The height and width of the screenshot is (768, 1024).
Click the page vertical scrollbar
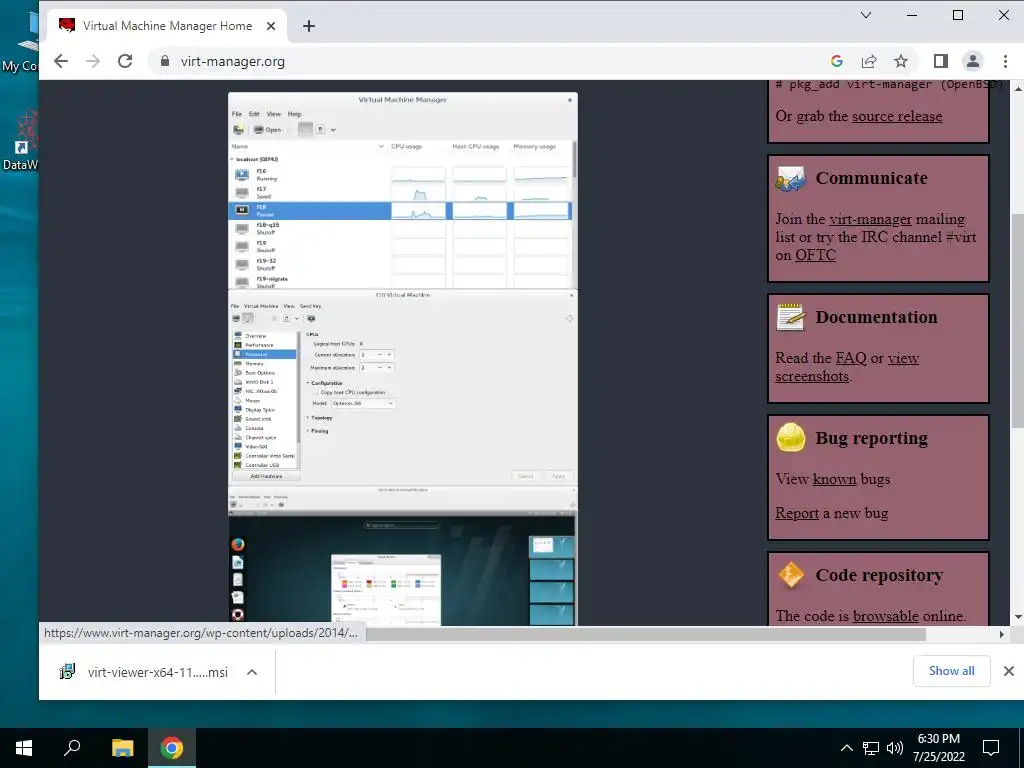(x=1017, y=320)
